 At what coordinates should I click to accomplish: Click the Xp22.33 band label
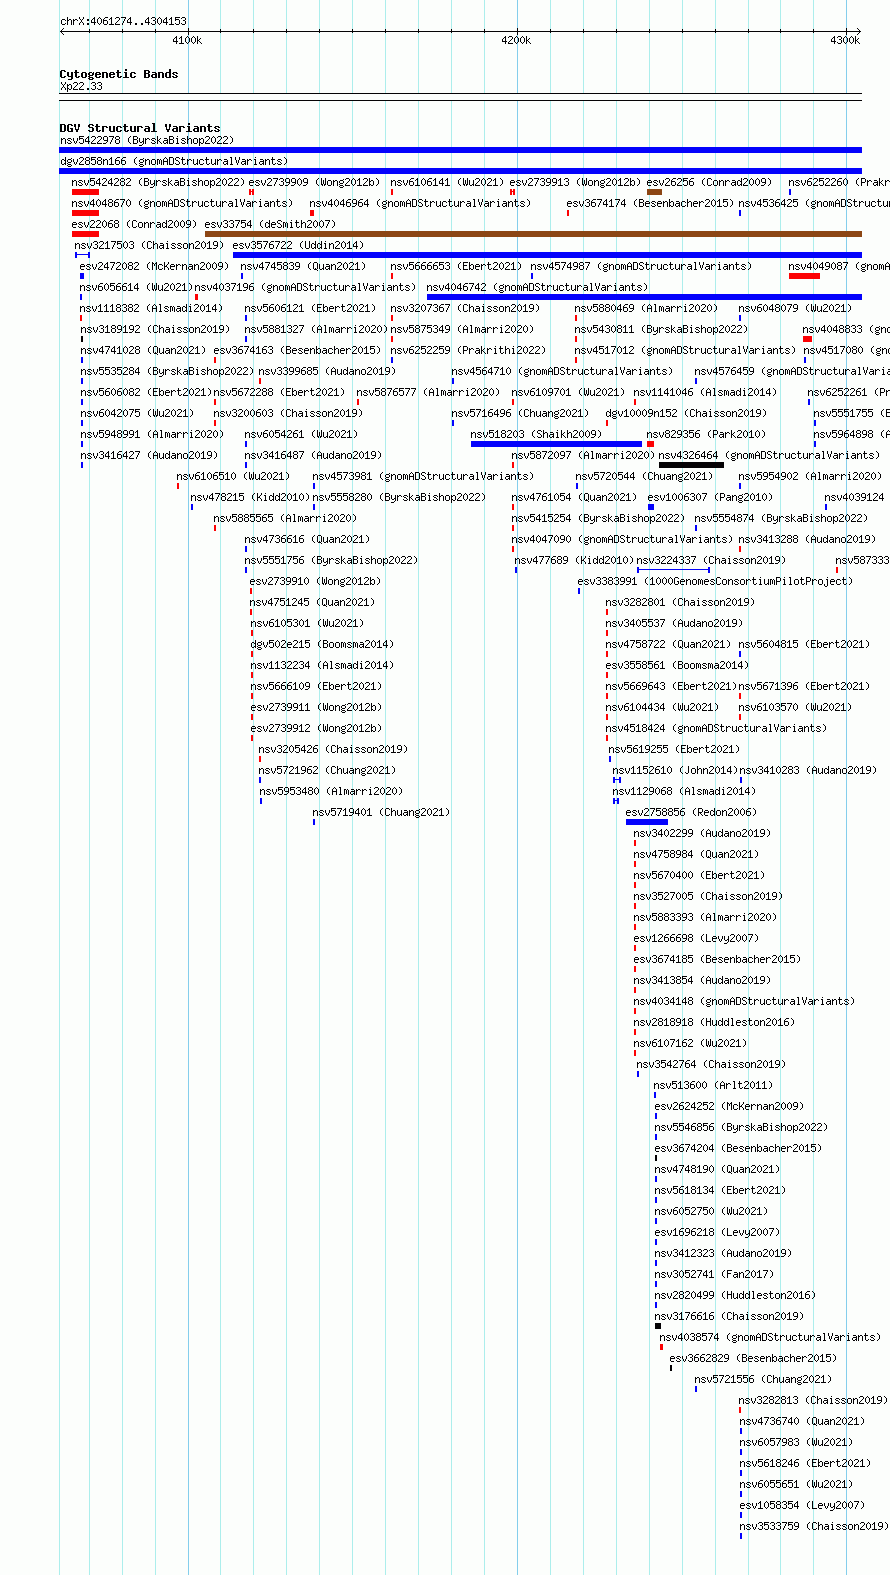(x=81, y=87)
